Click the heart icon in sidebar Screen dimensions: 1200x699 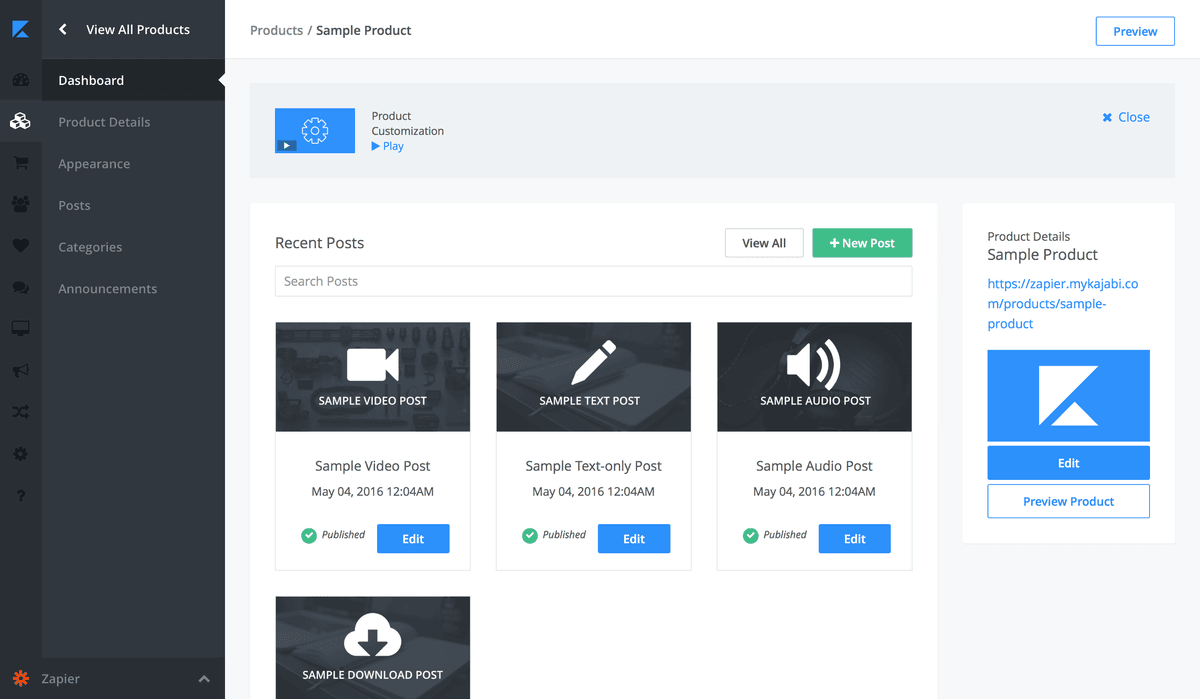(x=20, y=246)
